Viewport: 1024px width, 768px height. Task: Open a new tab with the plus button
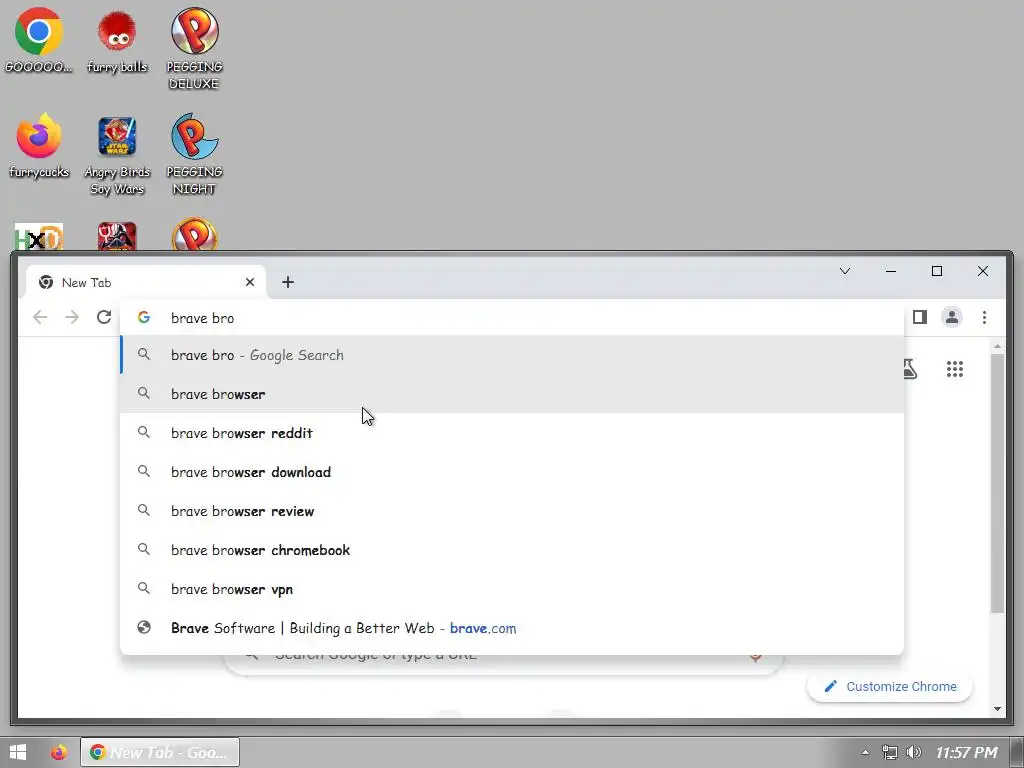coord(287,282)
